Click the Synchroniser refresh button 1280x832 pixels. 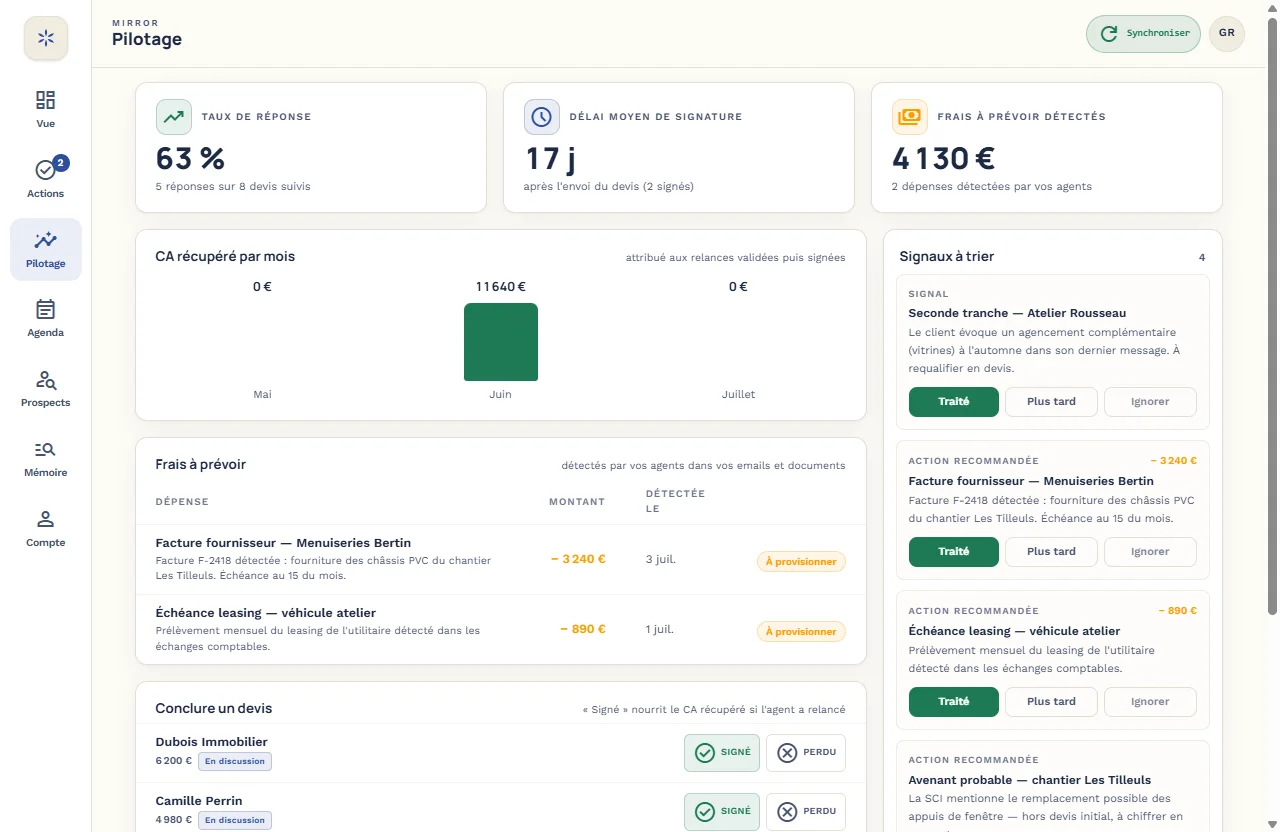tap(1144, 33)
